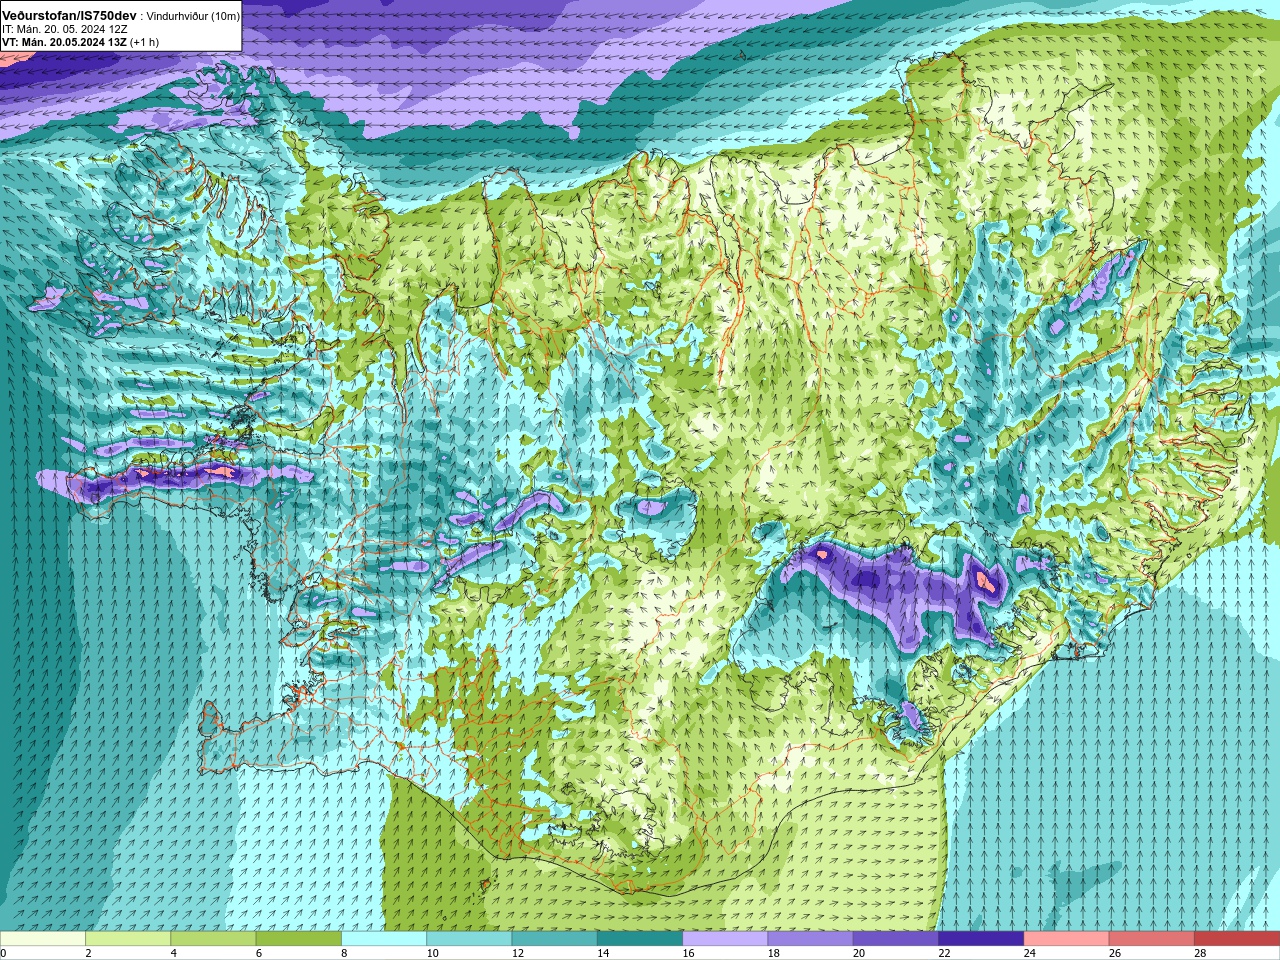Click the olive green 6–8 legend swatch
1280x960 pixels.
(x=299, y=938)
